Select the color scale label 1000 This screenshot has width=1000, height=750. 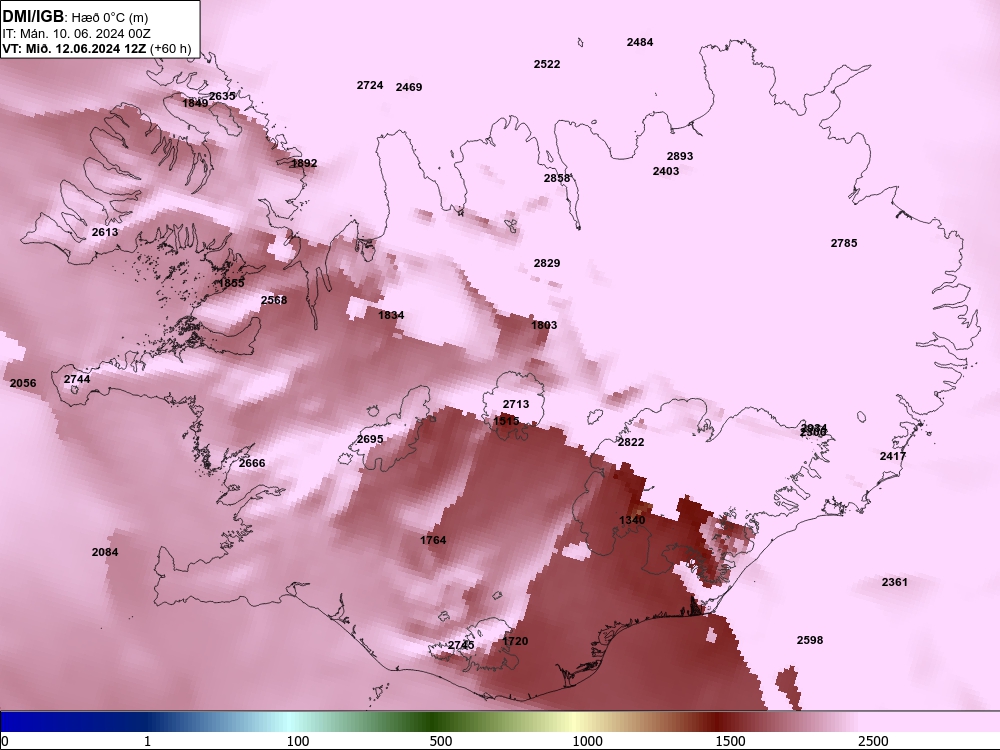[x=587, y=742]
